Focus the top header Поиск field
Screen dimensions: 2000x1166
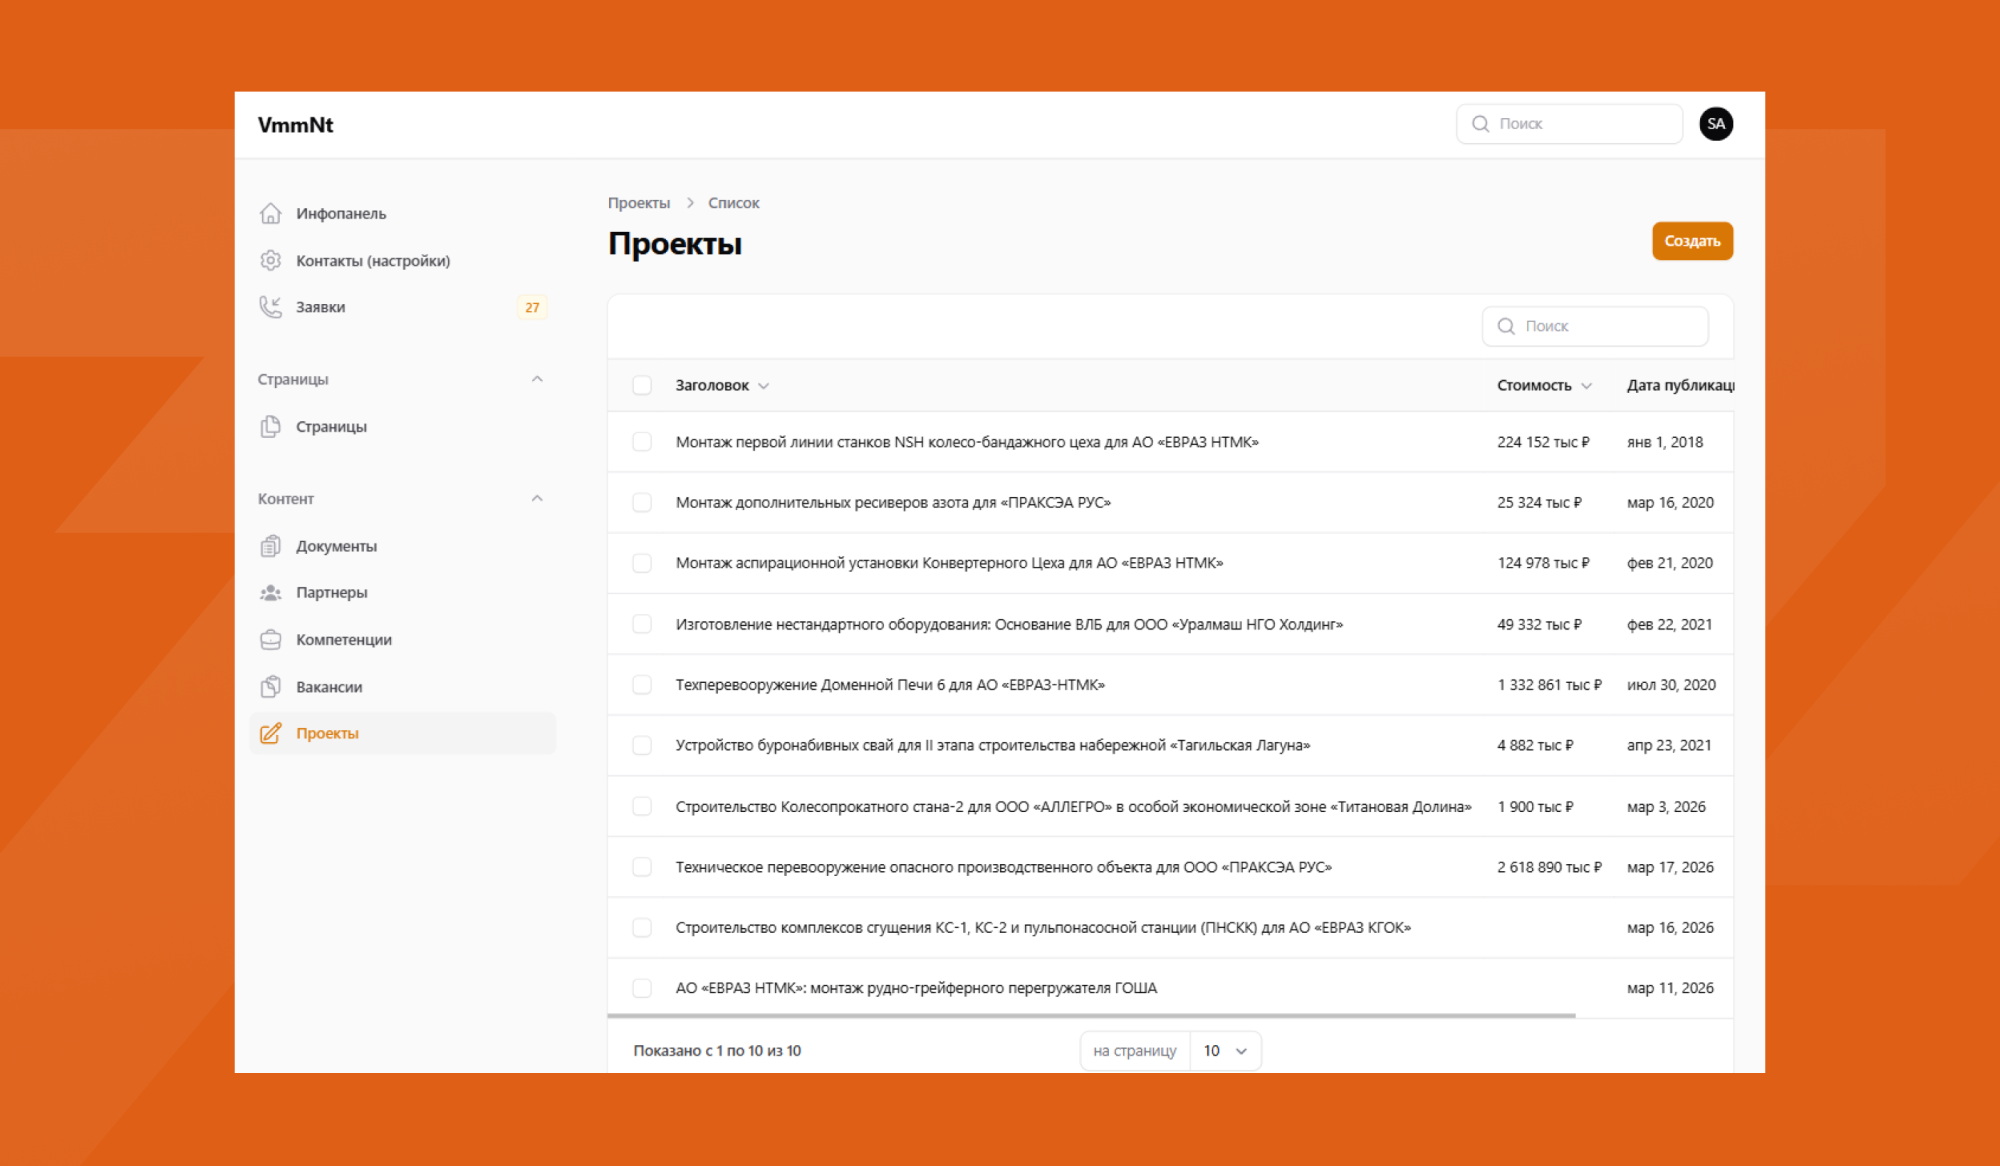1569,124
